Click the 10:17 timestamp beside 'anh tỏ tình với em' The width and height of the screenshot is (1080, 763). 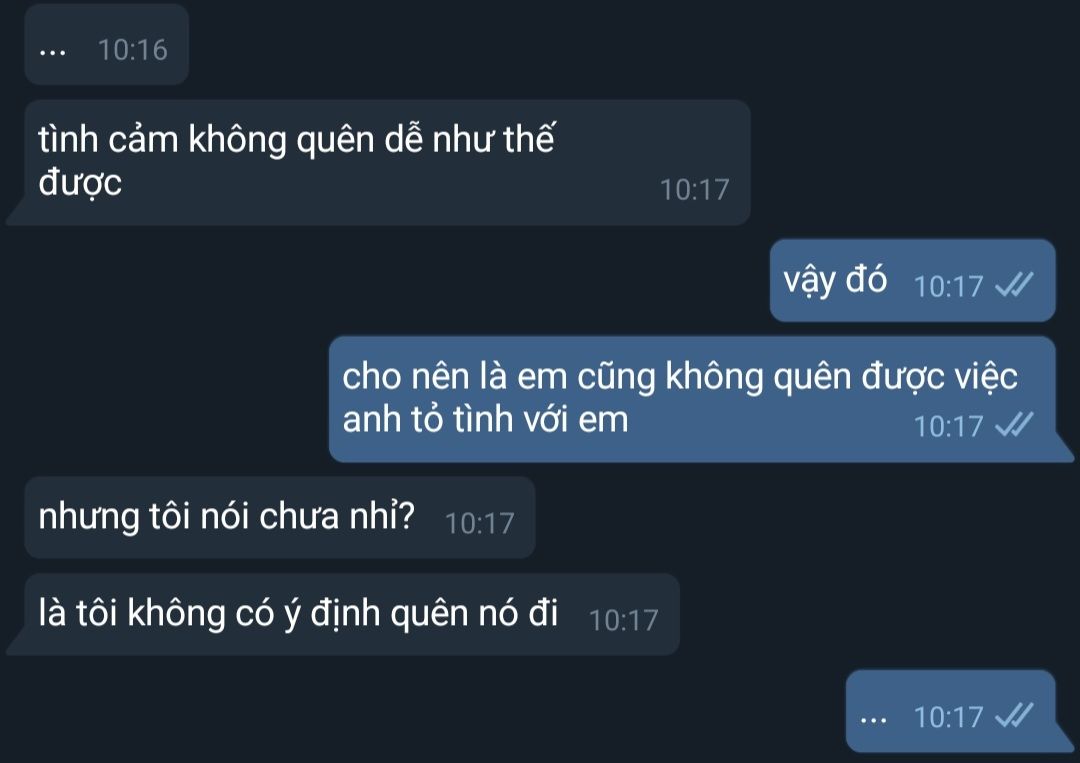pos(948,427)
